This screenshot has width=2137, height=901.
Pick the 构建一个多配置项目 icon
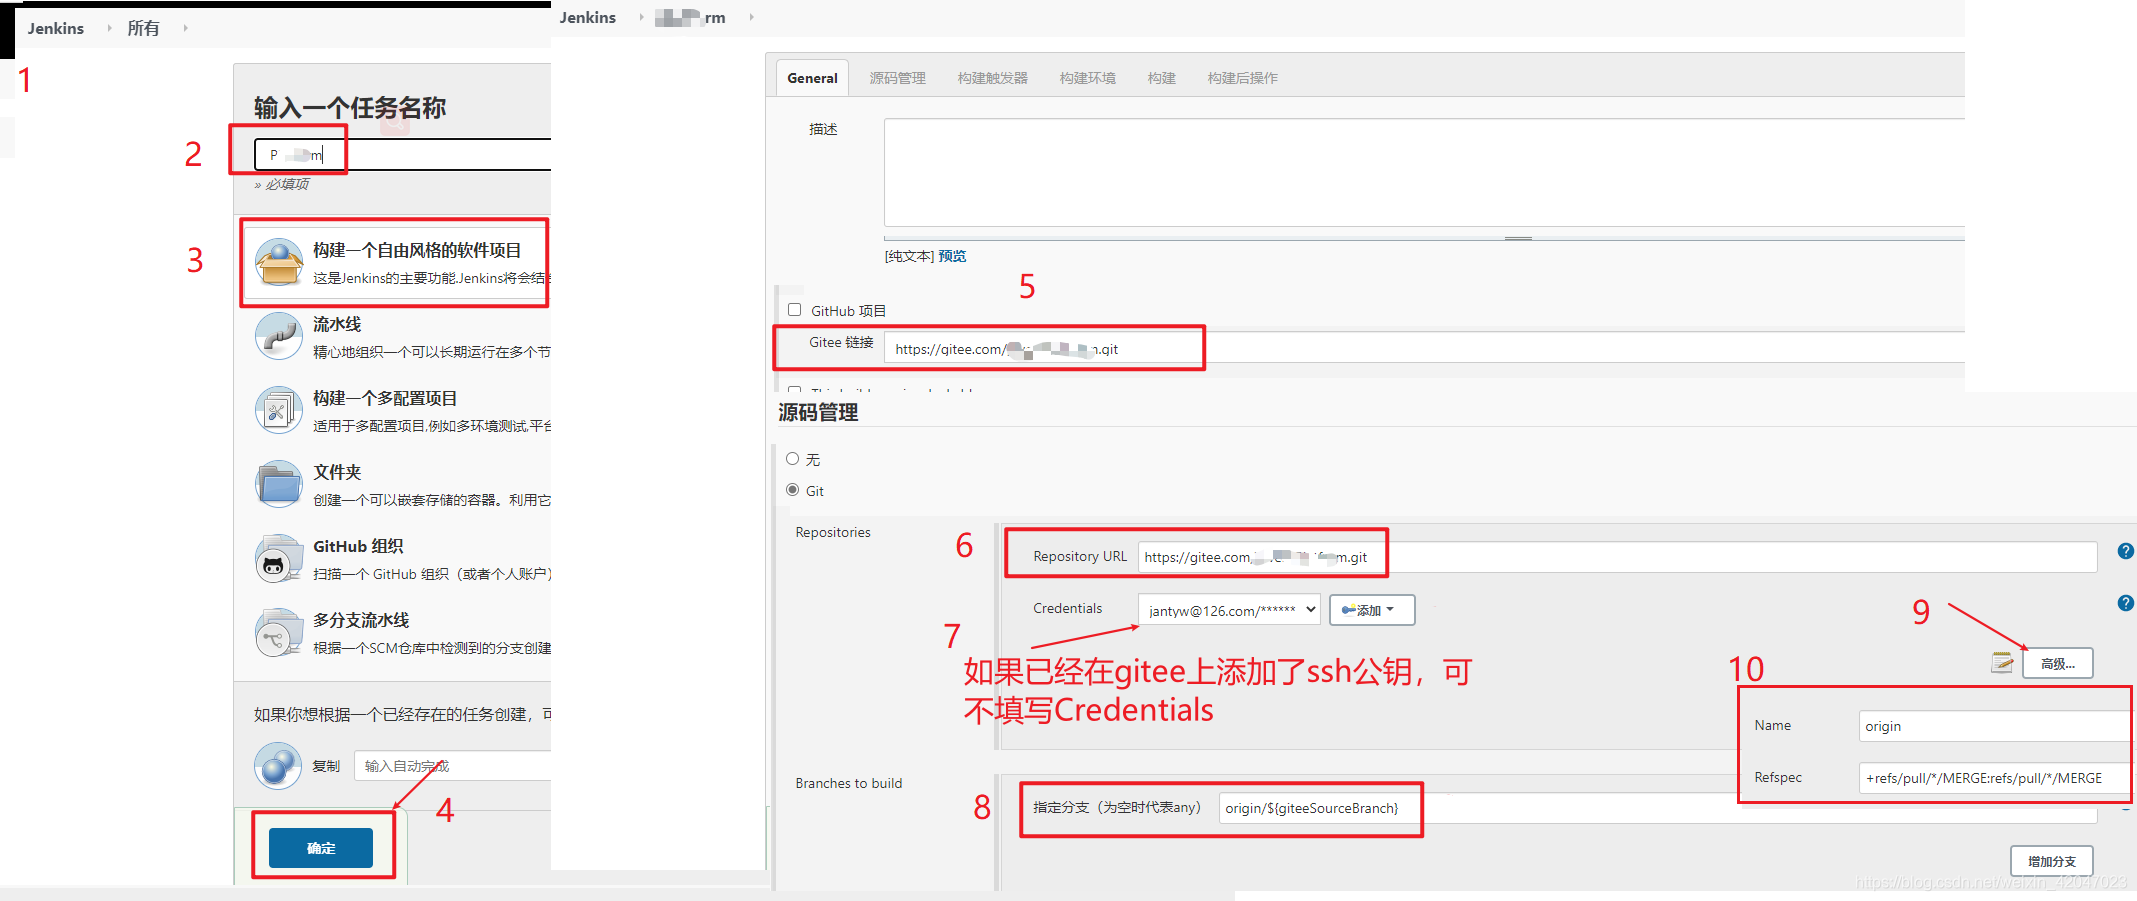point(279,410)
